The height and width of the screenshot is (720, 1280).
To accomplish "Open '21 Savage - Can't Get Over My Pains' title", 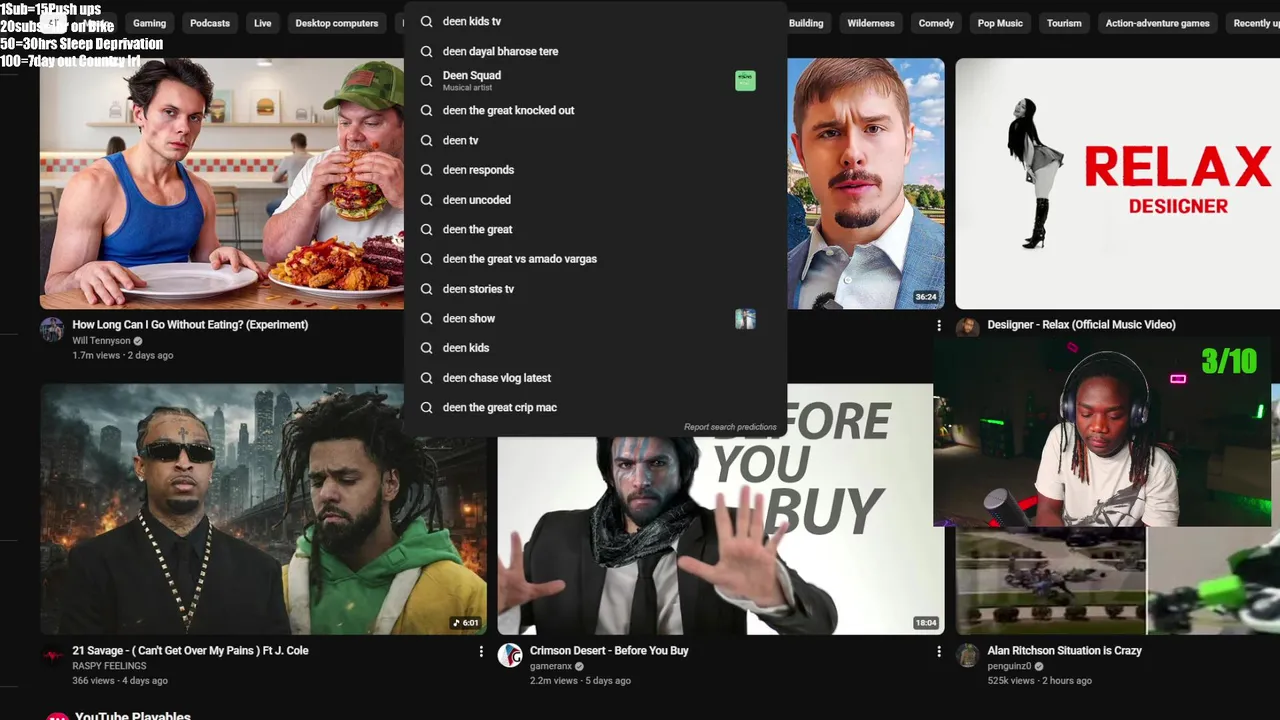I will (x=190, y=651).
